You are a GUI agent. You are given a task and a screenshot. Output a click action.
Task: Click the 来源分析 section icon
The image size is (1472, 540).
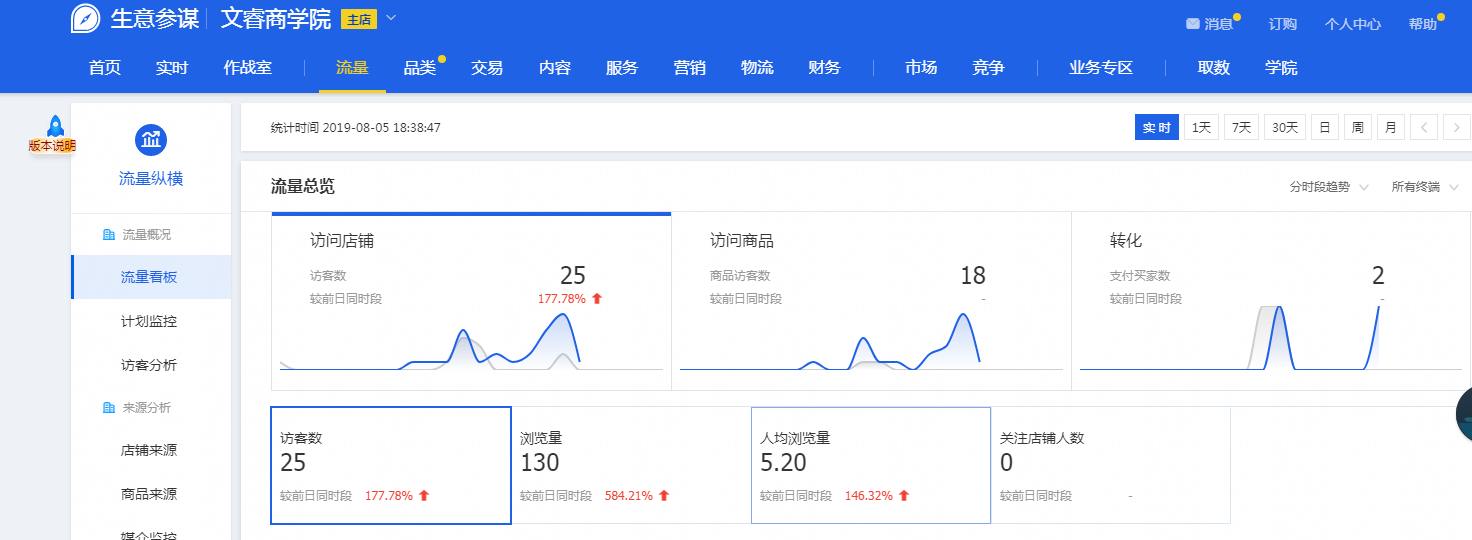coord(109,408)
